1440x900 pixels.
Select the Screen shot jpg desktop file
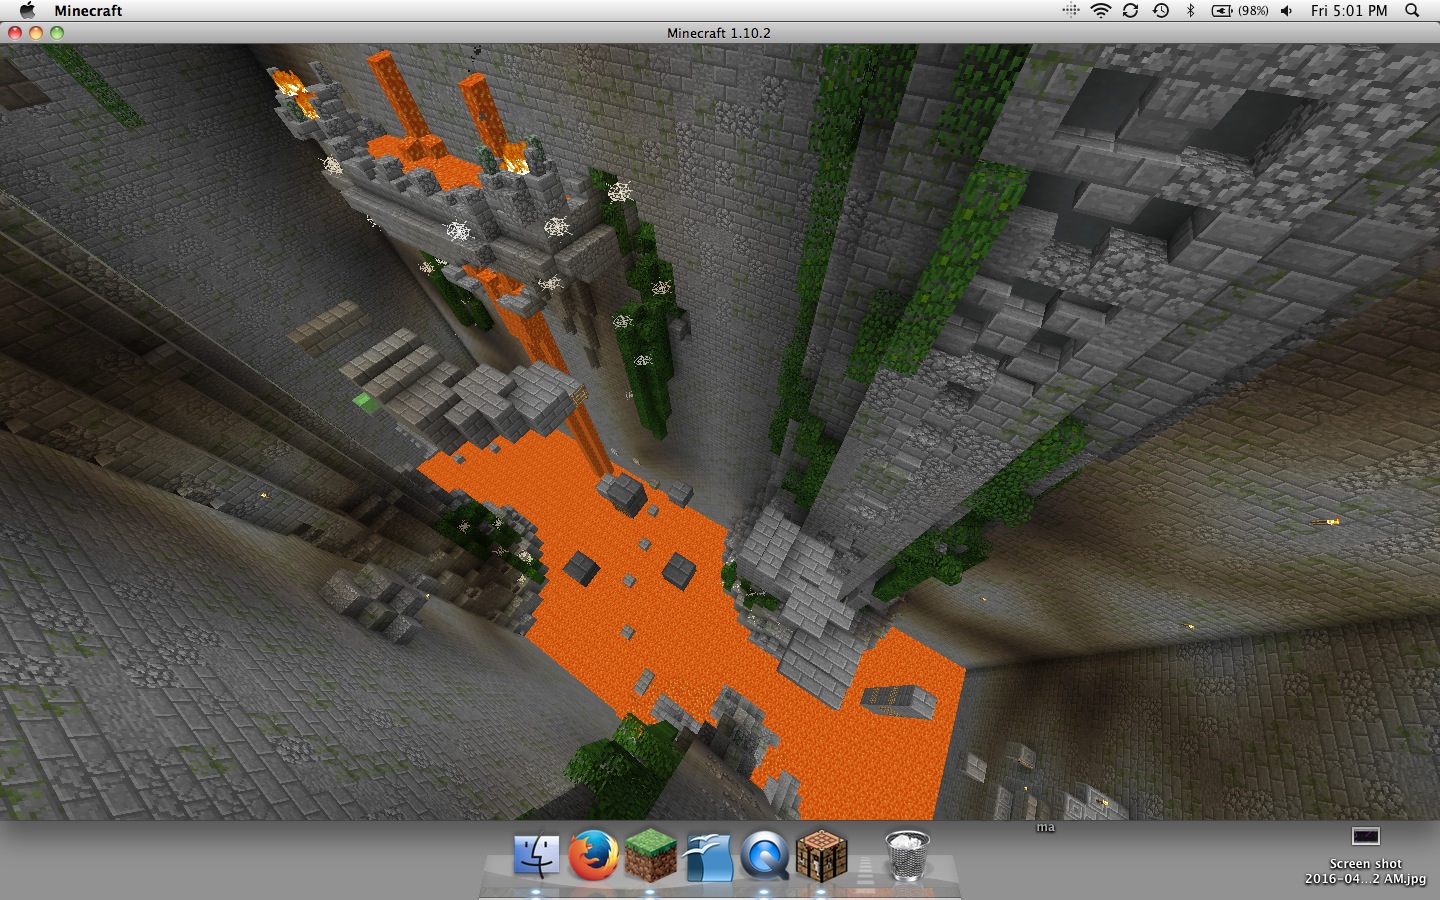click(x=1365, y=856)
